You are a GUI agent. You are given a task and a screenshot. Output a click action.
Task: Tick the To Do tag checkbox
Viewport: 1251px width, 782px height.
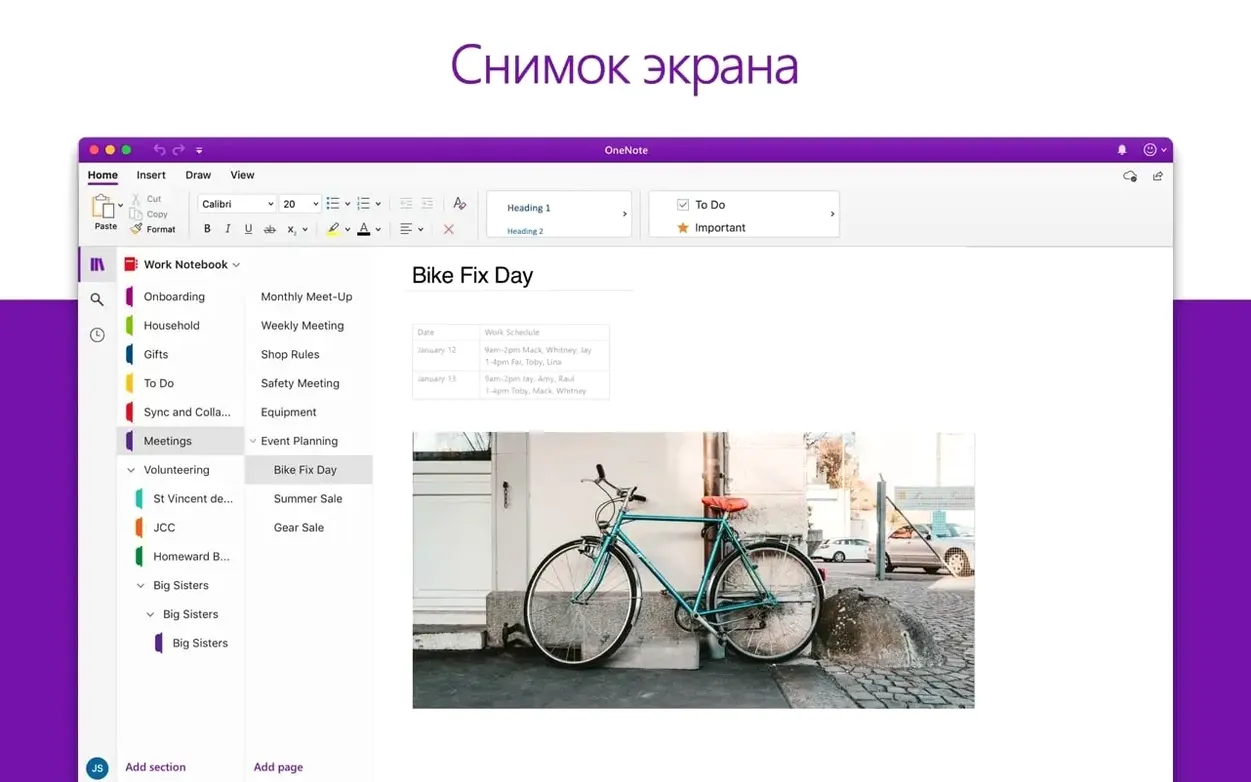pyautogui.click(x=683, y=205)
